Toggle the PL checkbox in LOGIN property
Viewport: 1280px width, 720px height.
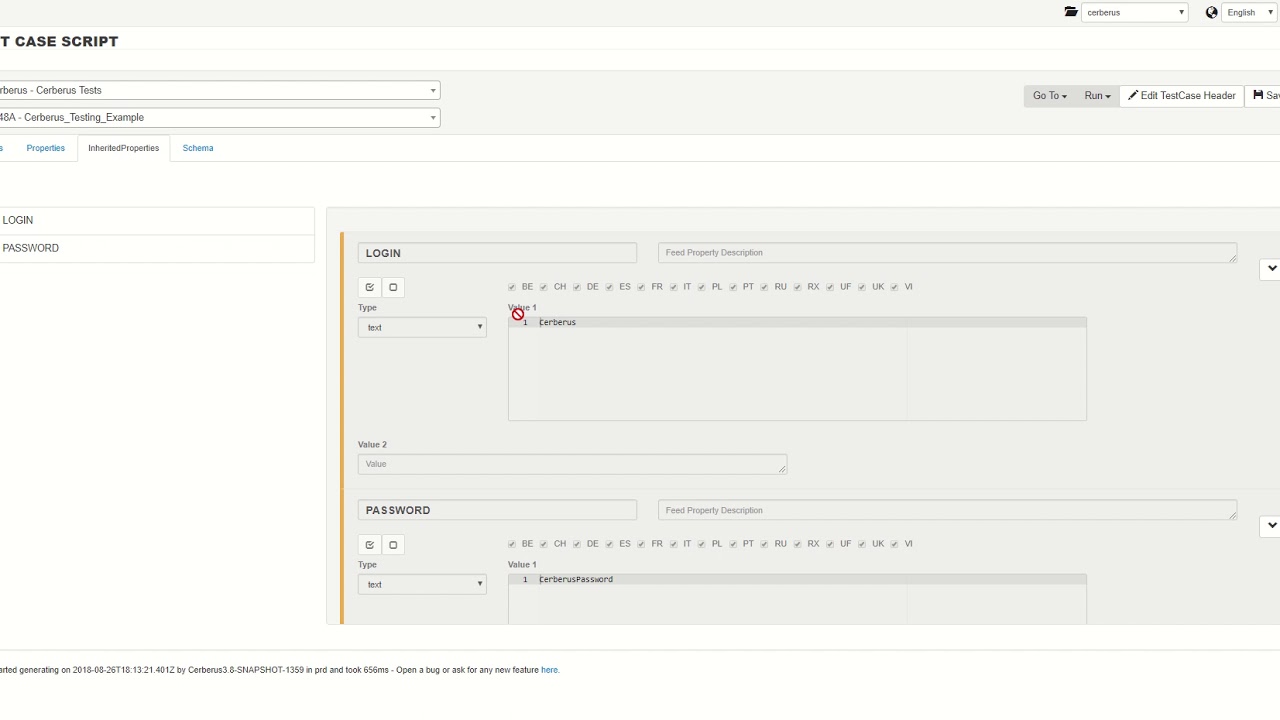(x=702, y=287)
